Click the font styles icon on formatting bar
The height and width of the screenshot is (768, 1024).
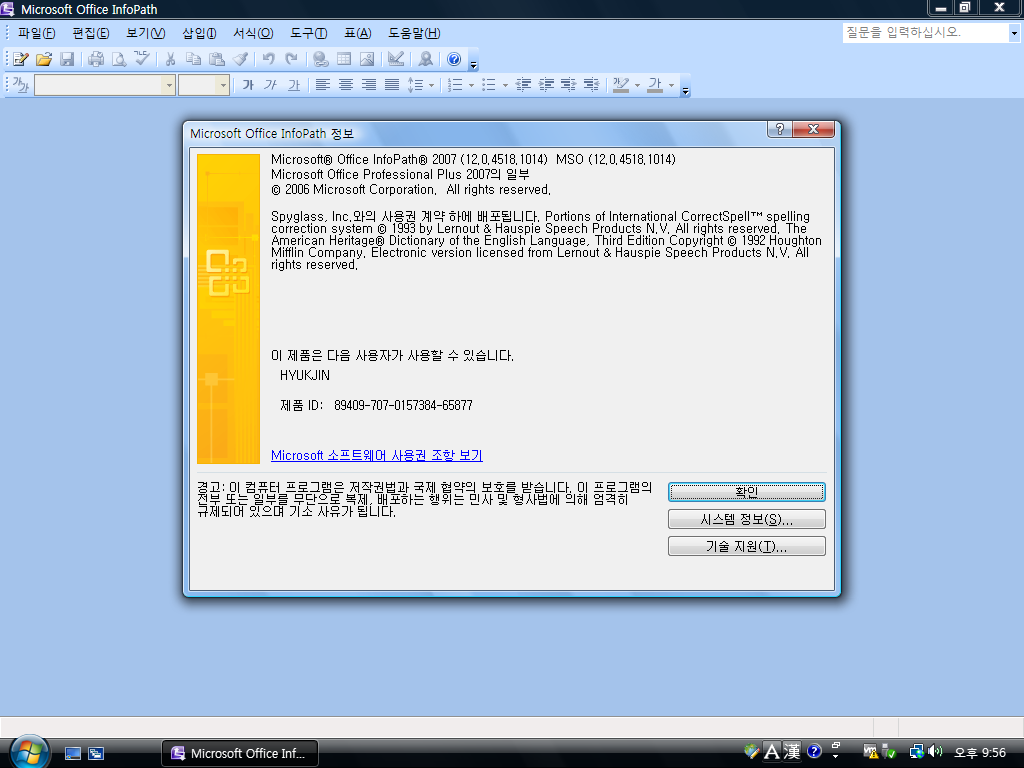click(21, 85)
